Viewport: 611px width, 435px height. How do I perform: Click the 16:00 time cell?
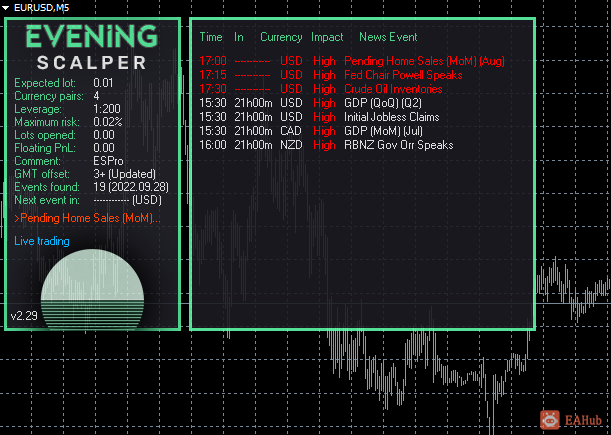[x=213, y=145]
